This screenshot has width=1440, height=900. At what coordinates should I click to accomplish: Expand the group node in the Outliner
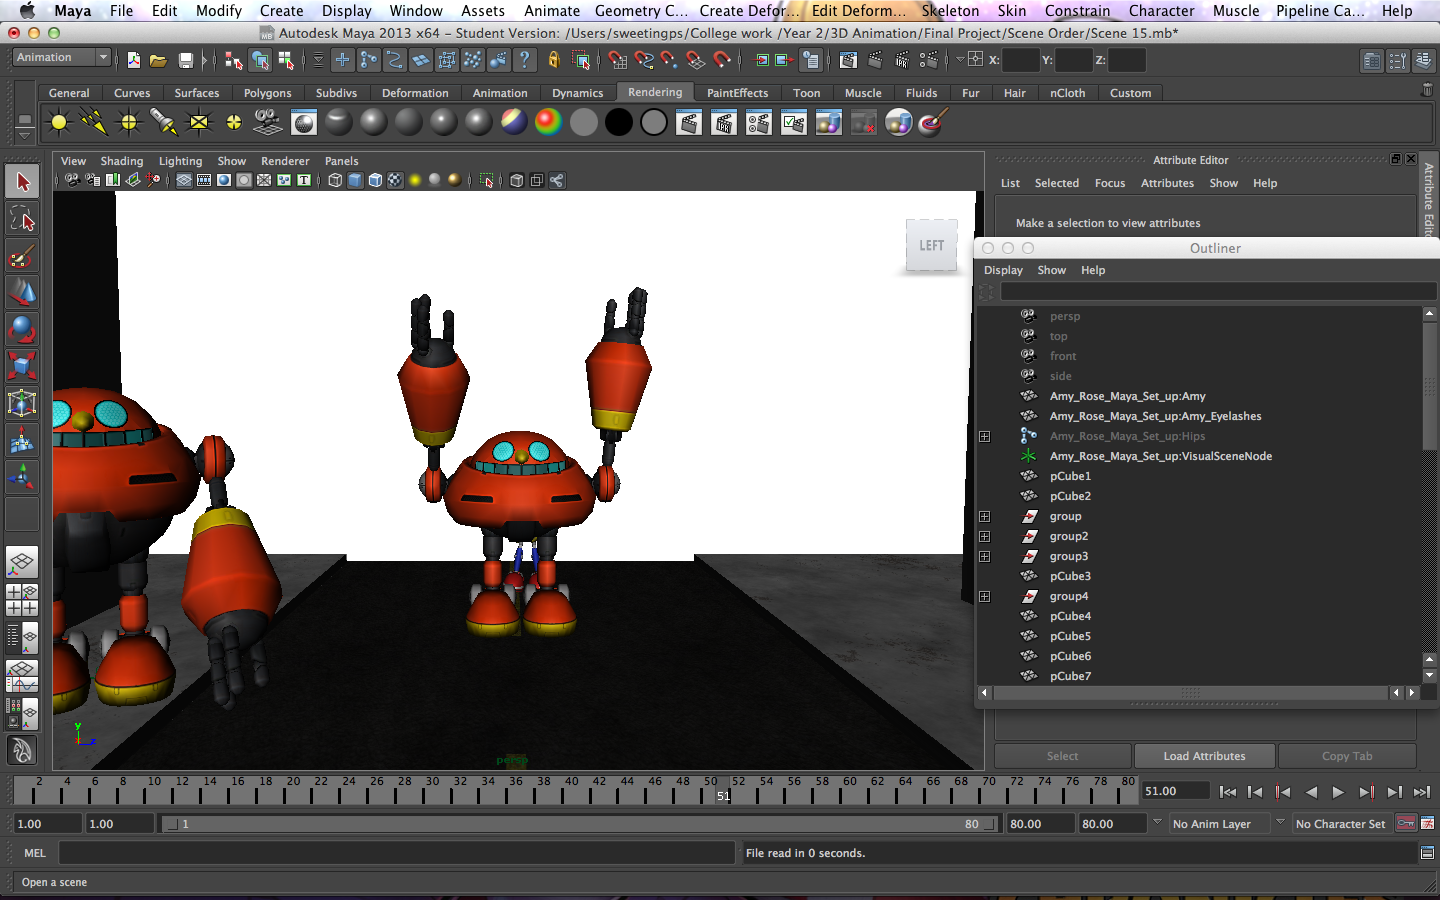point(985,516)
